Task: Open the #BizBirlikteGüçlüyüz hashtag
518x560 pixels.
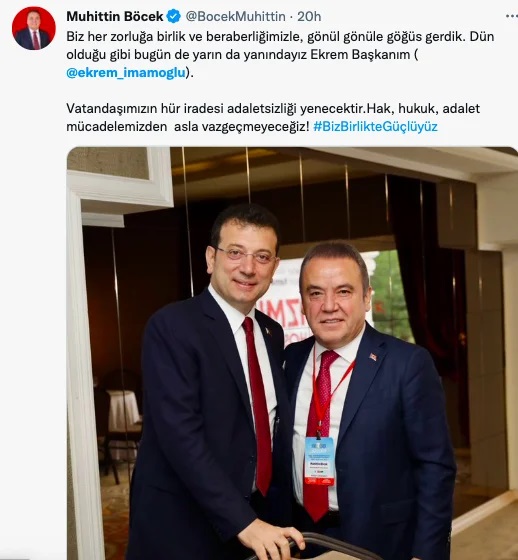Action: pos(375,126)
